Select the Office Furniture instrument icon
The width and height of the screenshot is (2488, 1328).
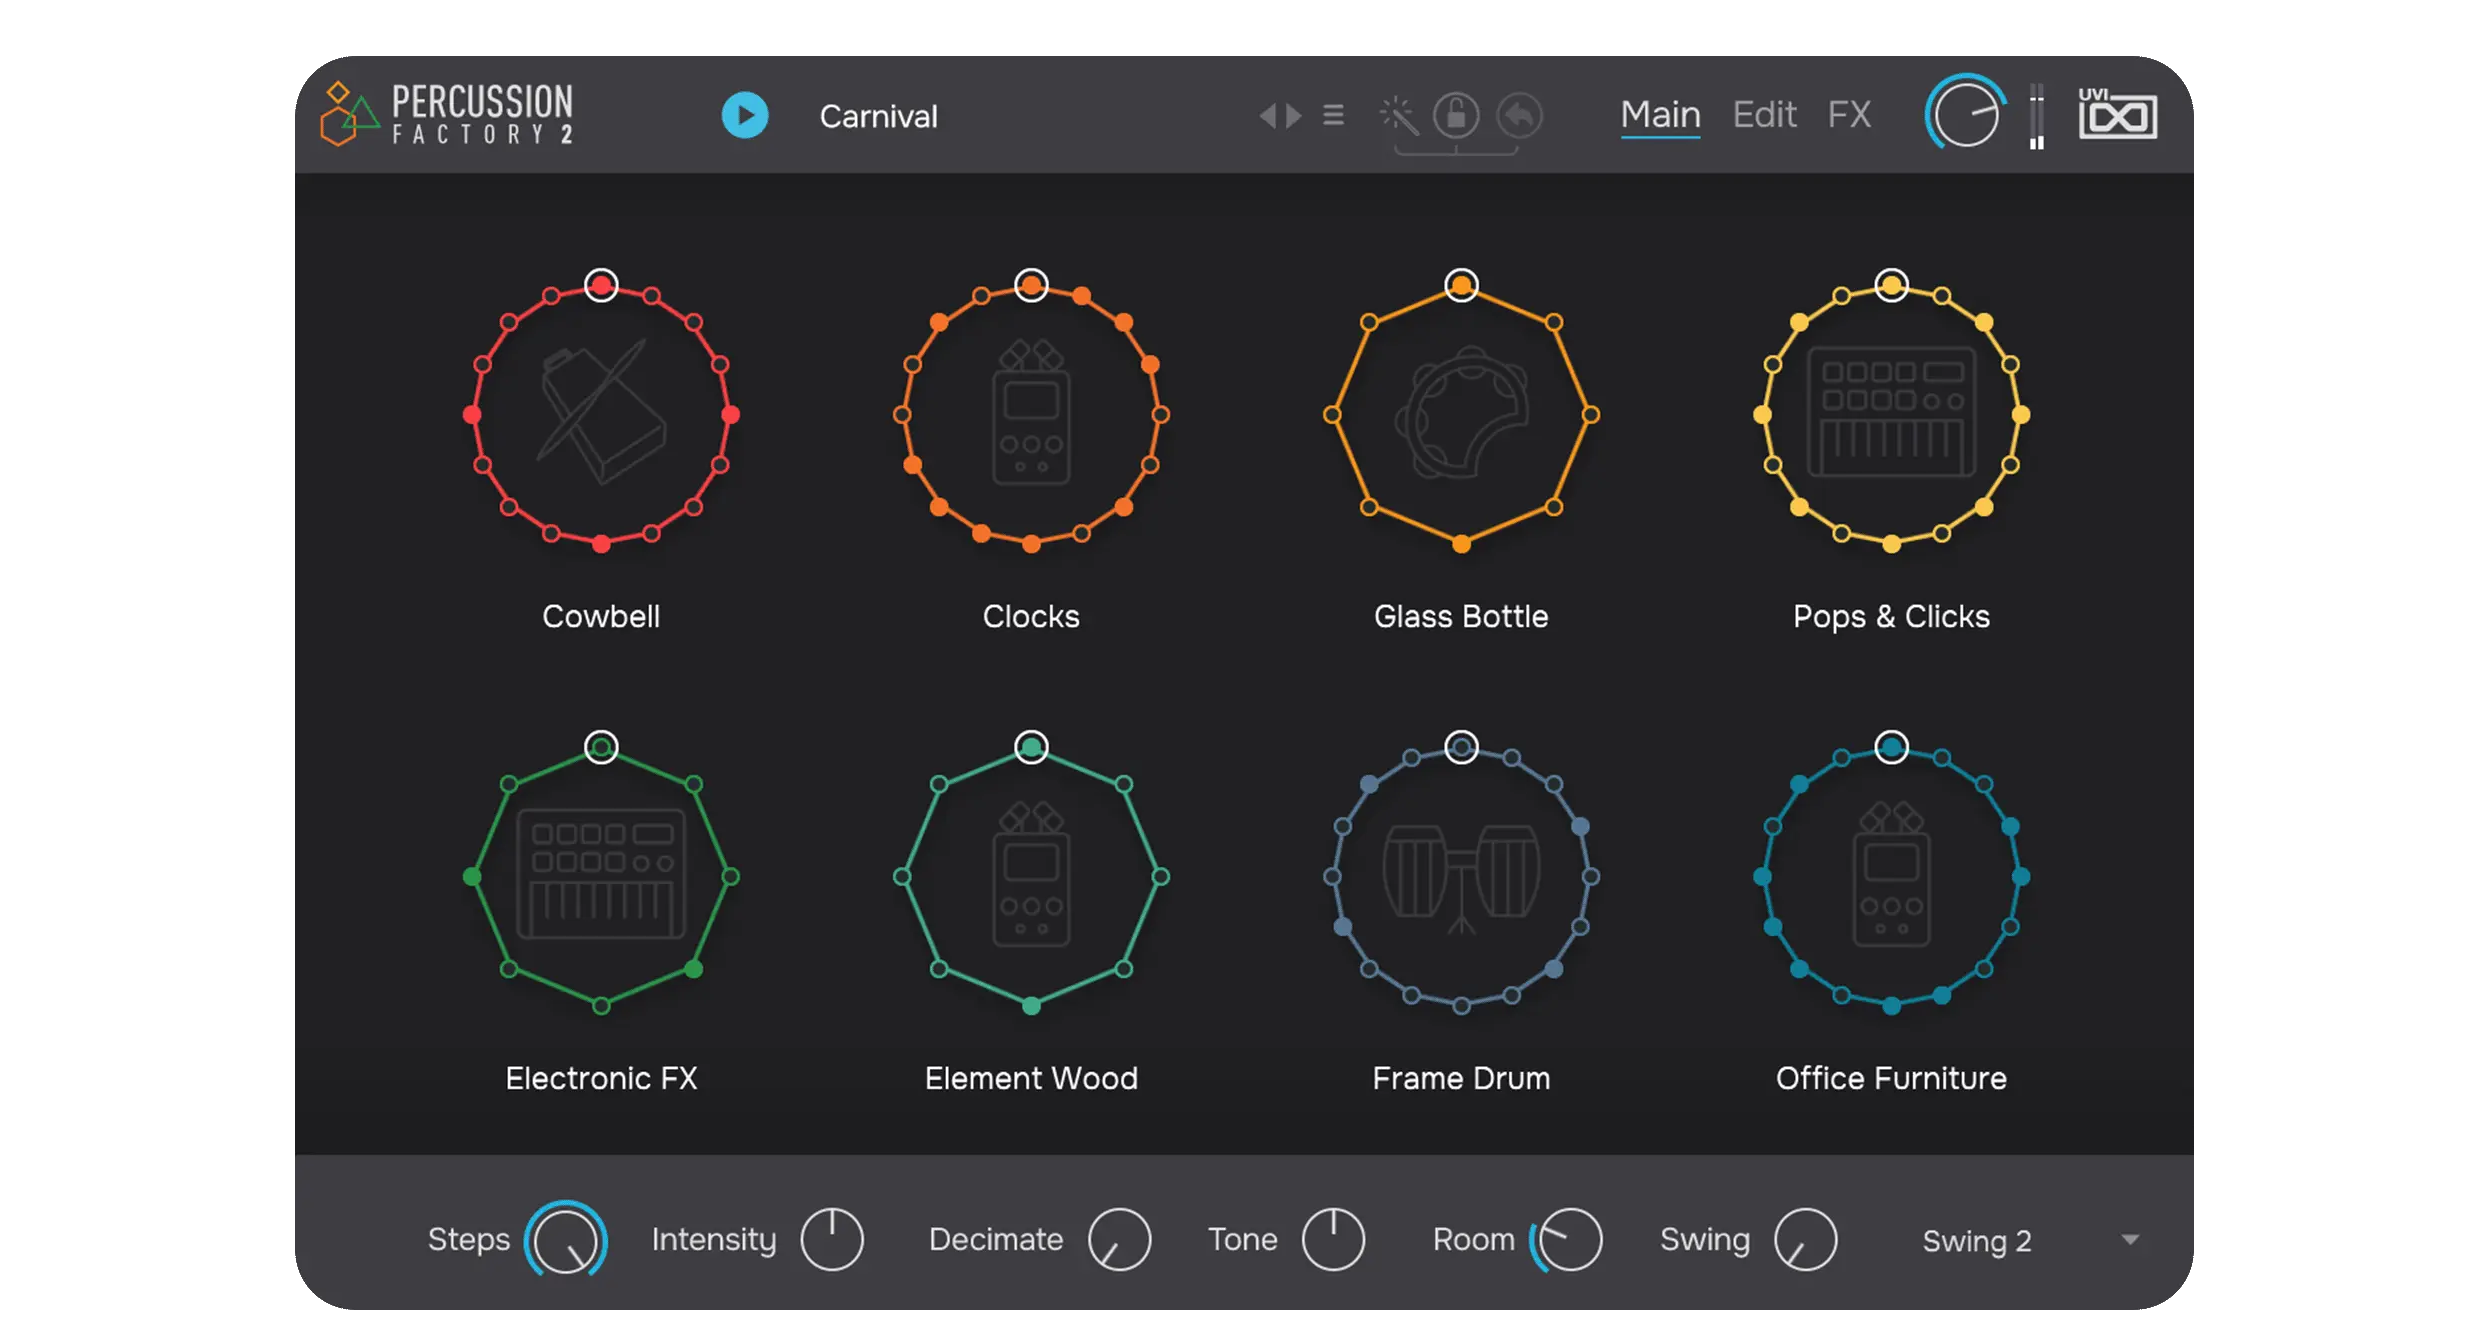pos(1891,875)
